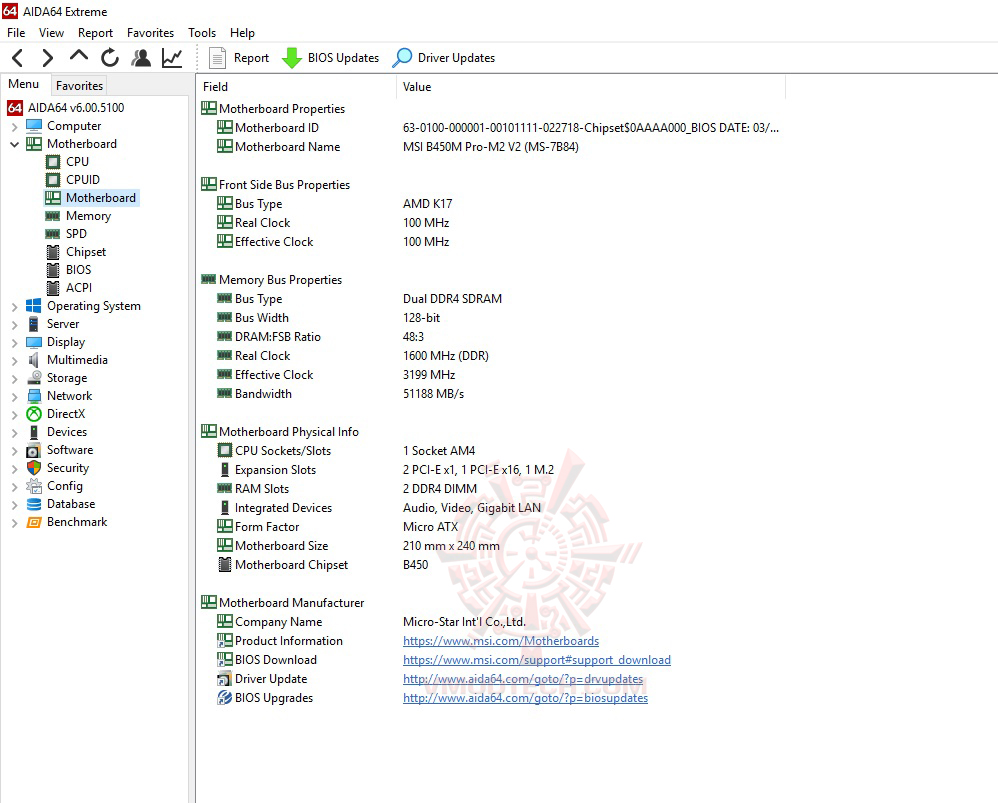Click the MSI BIOS Download support link
This screenshot has width=998, height=803.
coord(538,660)
